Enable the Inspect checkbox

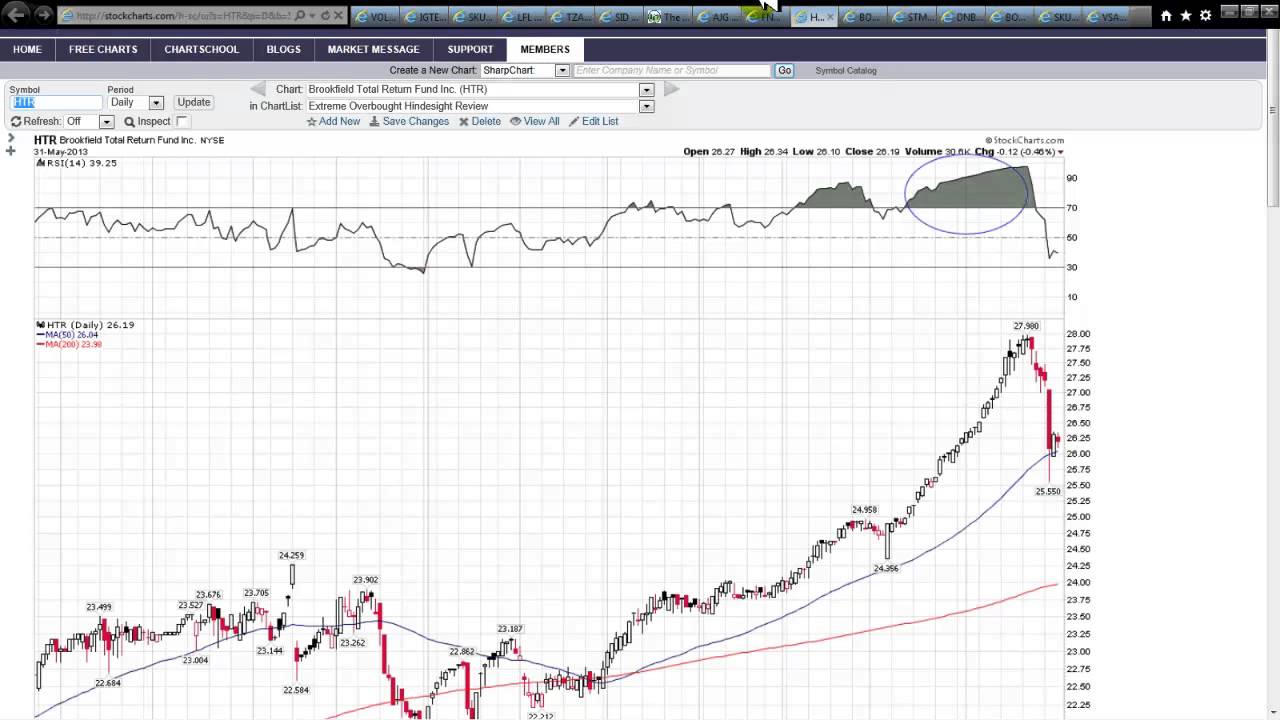[x=182, y=121]
